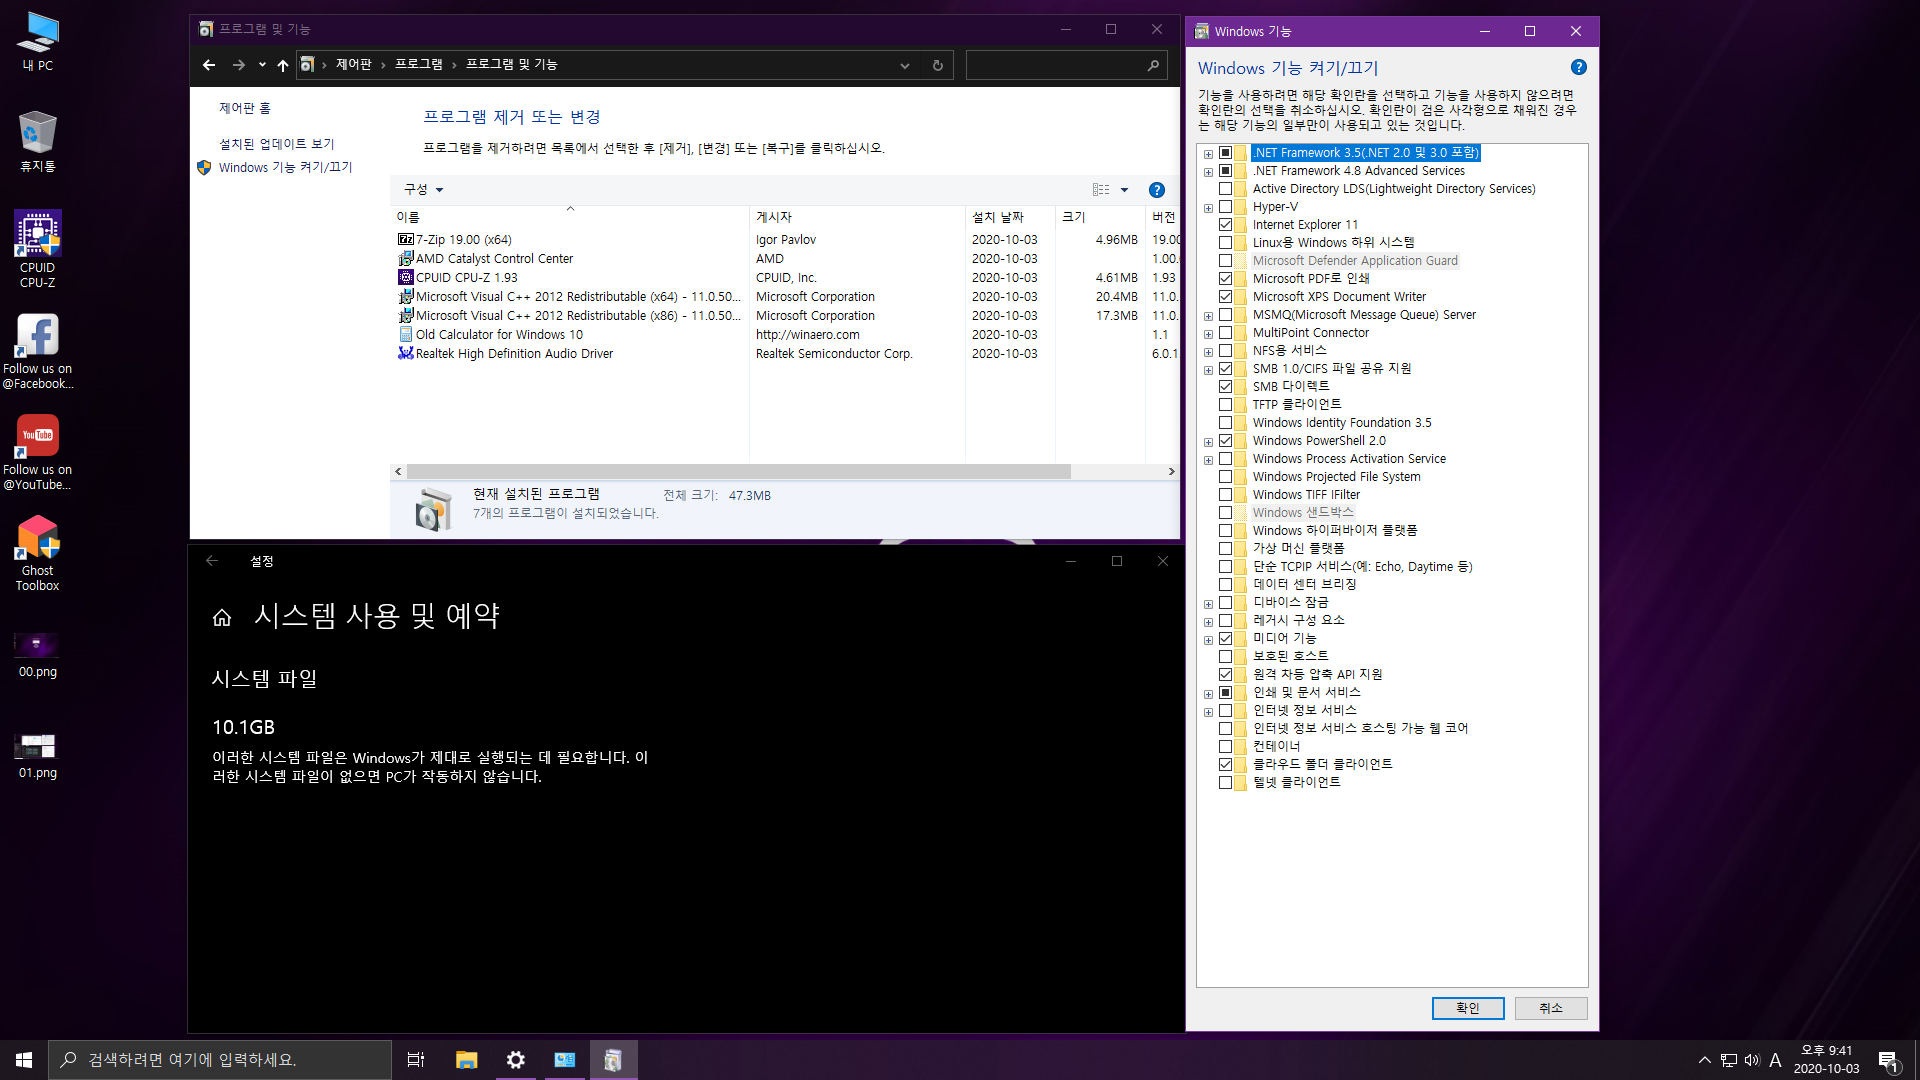Click the horizontal scrollbar in program list
The image size is (1920, 1080).
point(738,471)
